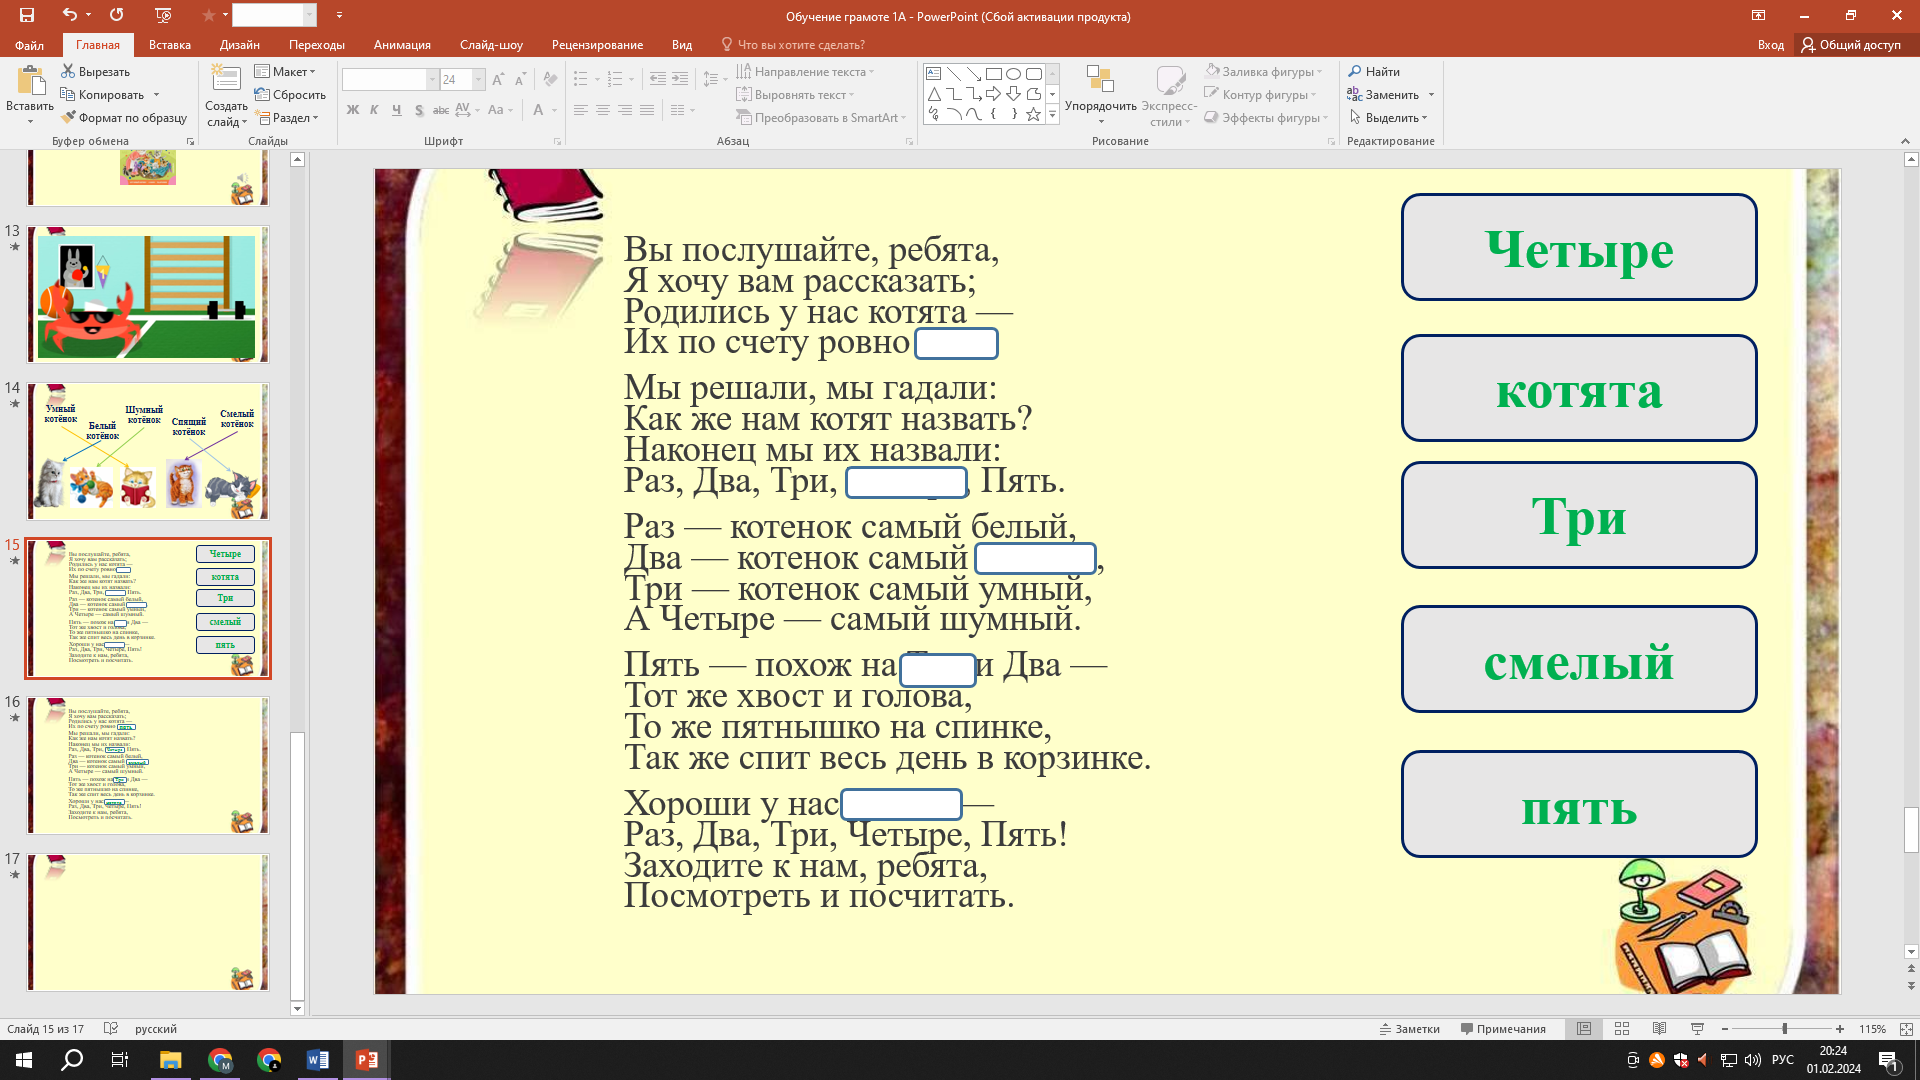Adjust the zoom slider handle

tap(1784, 1029)
